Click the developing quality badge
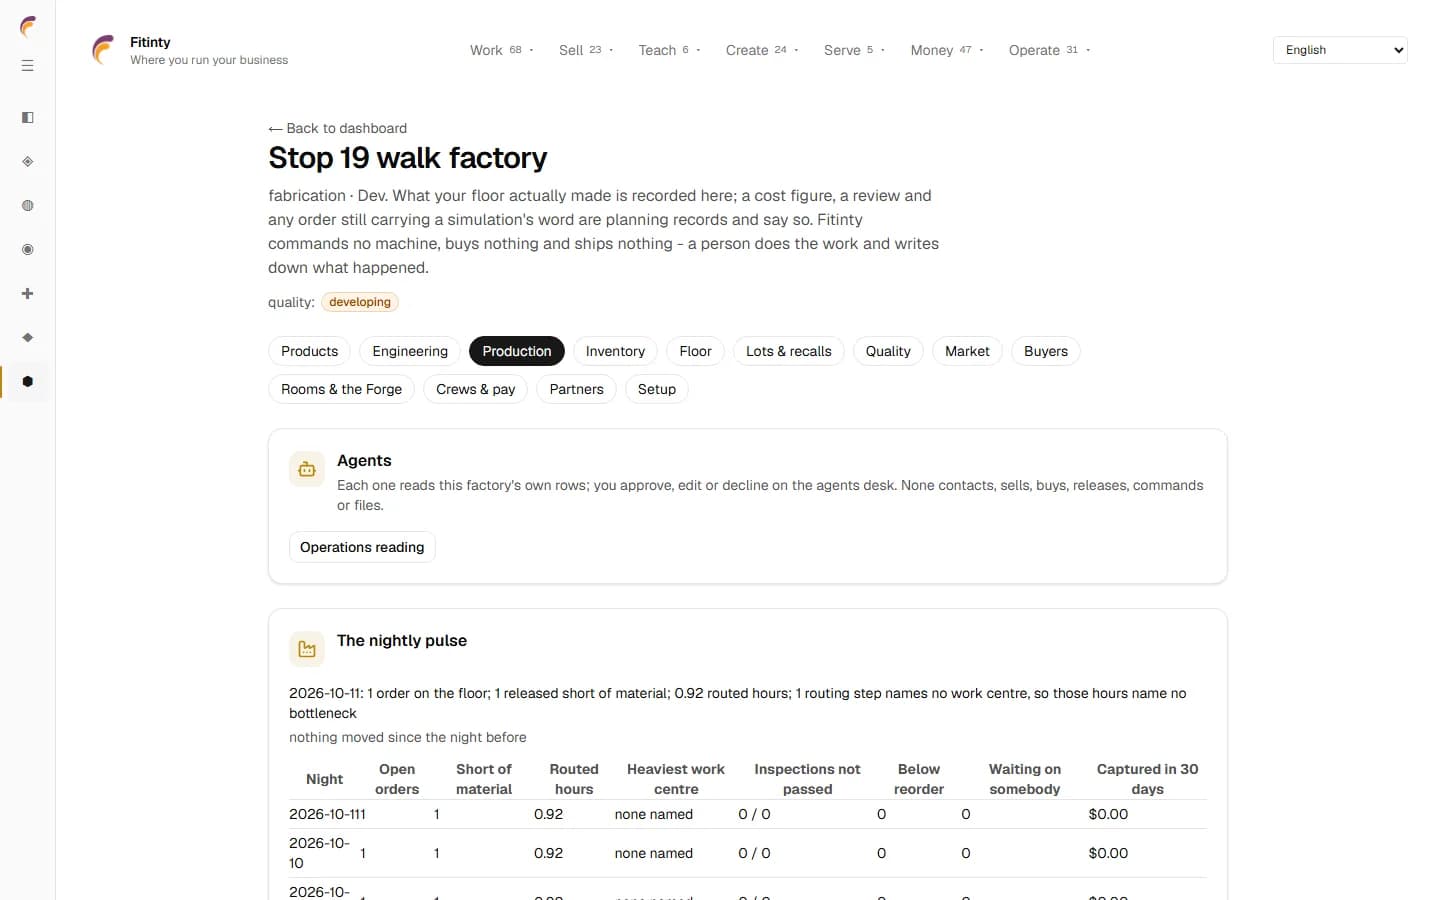 click(x=360, y=302)
